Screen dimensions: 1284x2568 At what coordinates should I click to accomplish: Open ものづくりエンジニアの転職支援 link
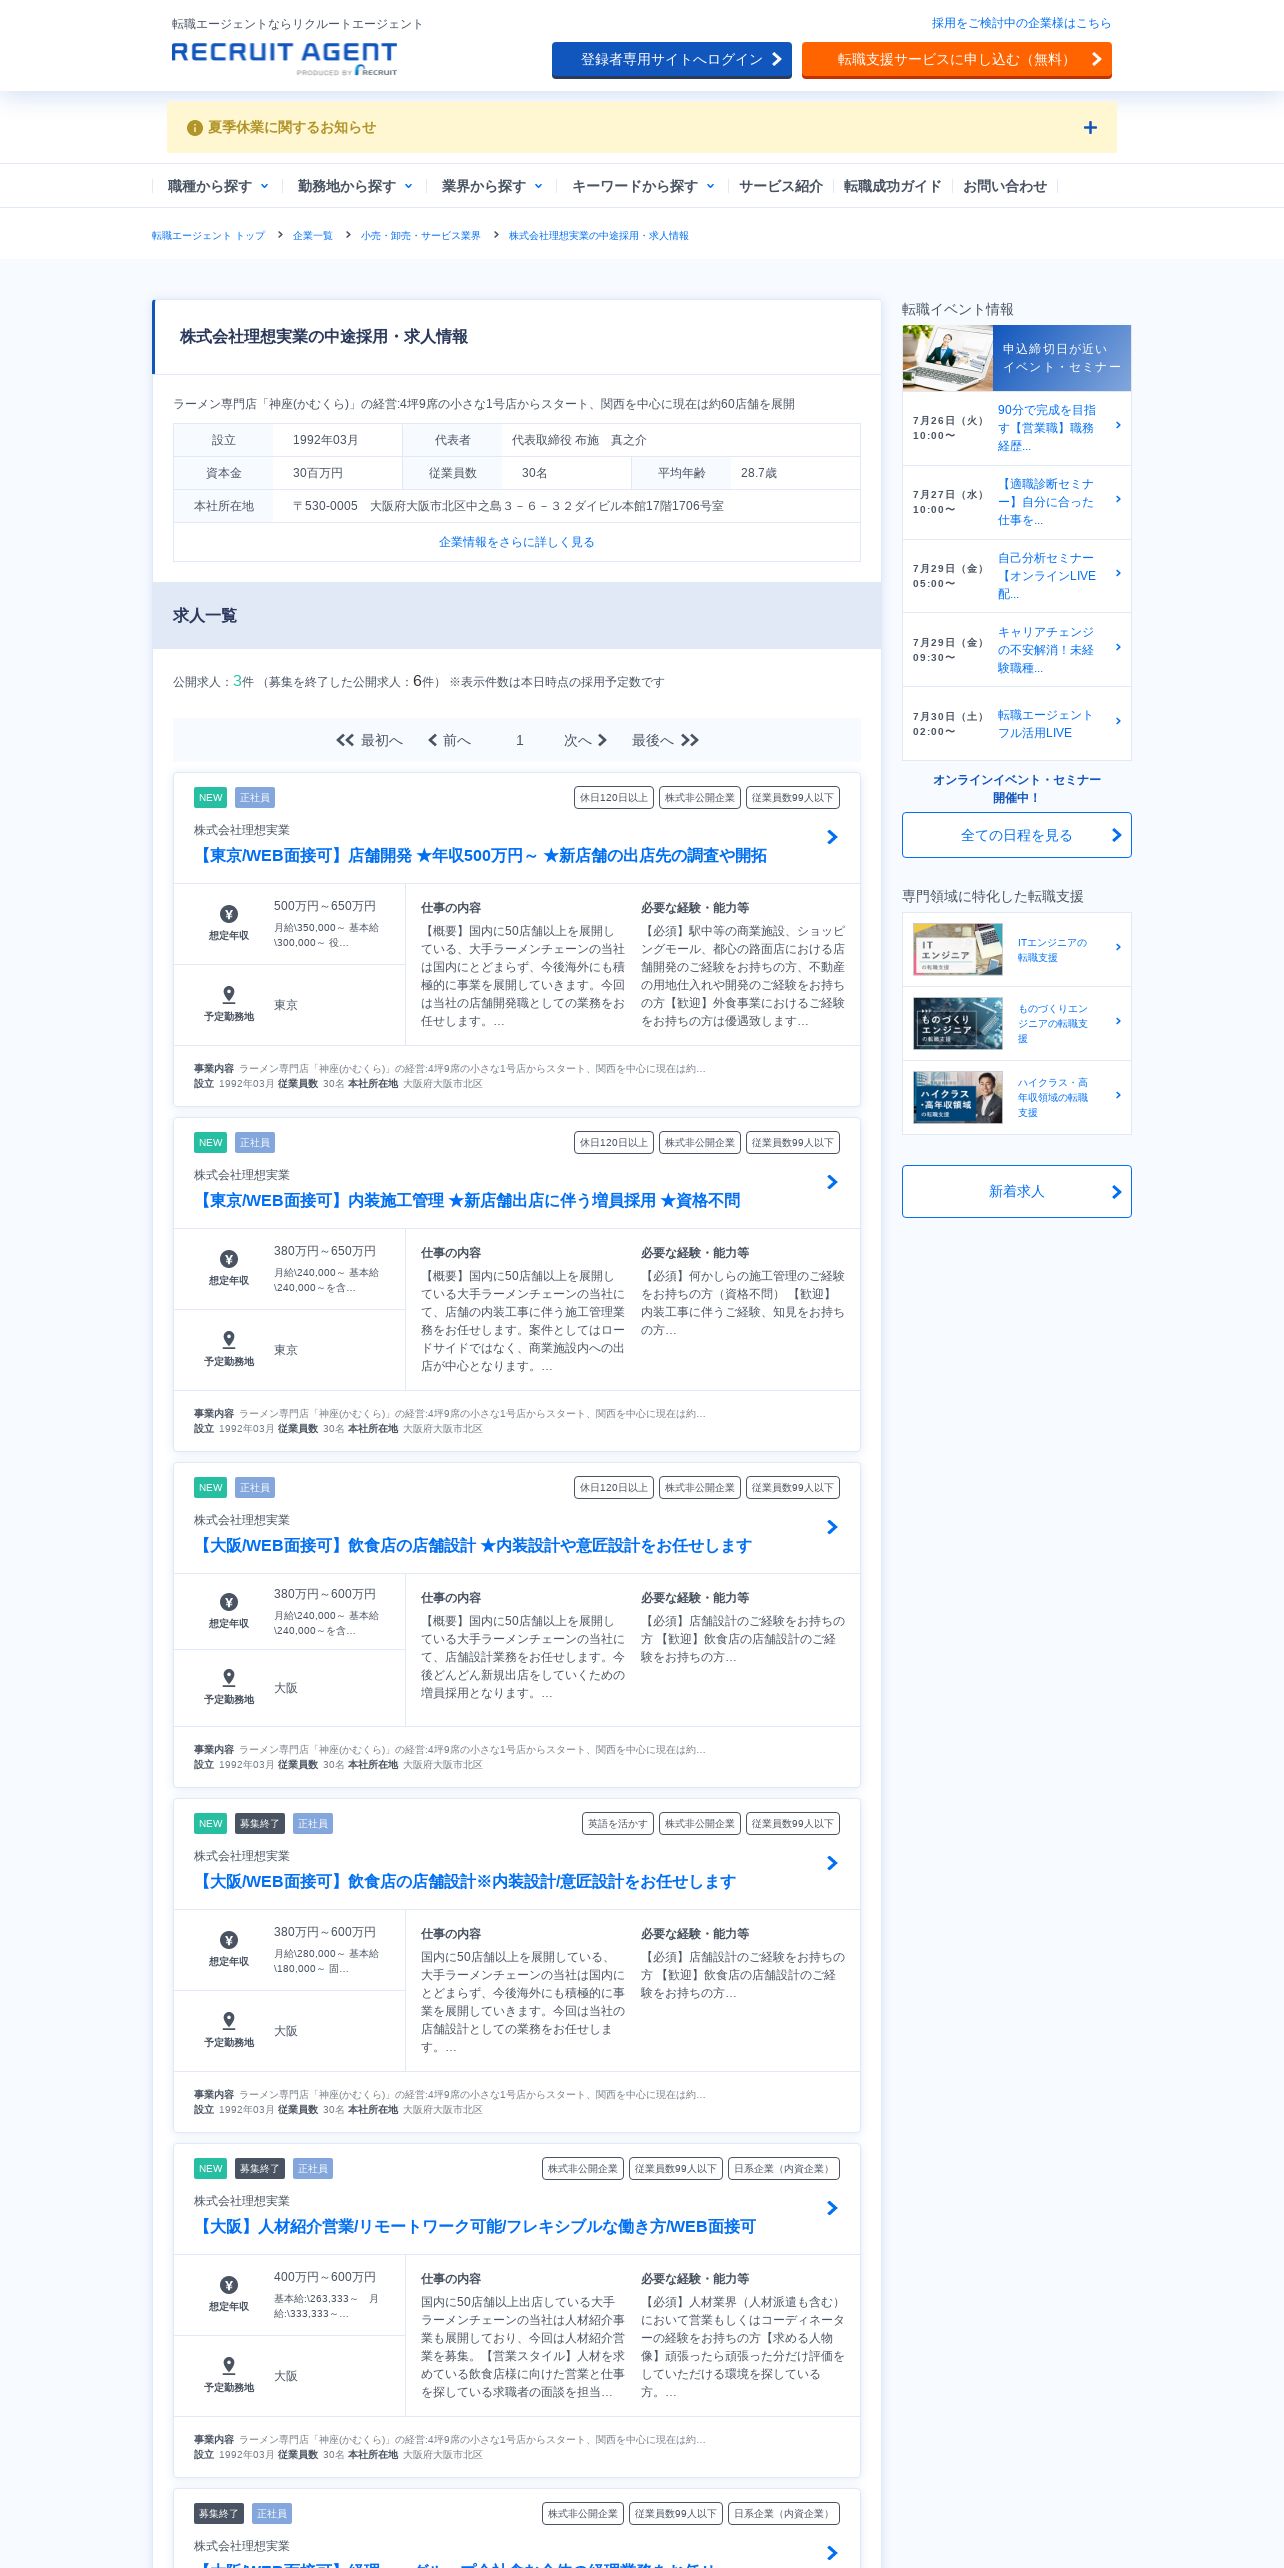[1053, 1024]
